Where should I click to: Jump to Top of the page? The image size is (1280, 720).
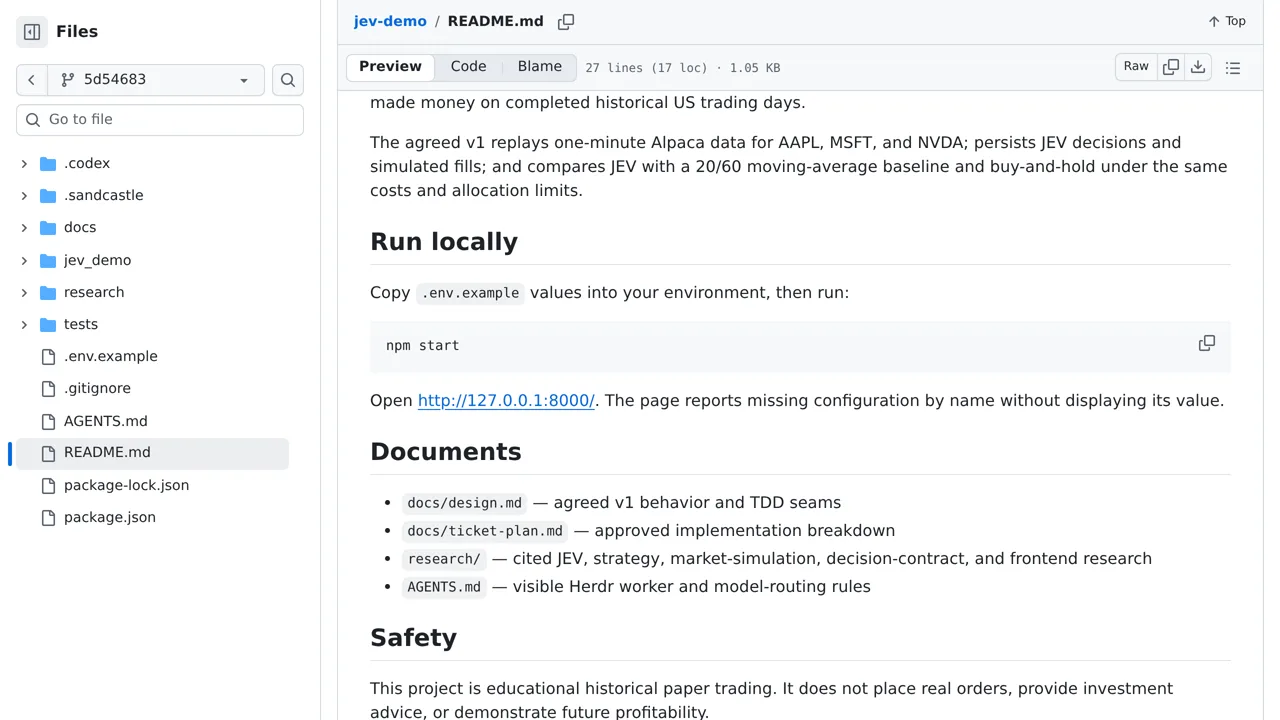1227,21
